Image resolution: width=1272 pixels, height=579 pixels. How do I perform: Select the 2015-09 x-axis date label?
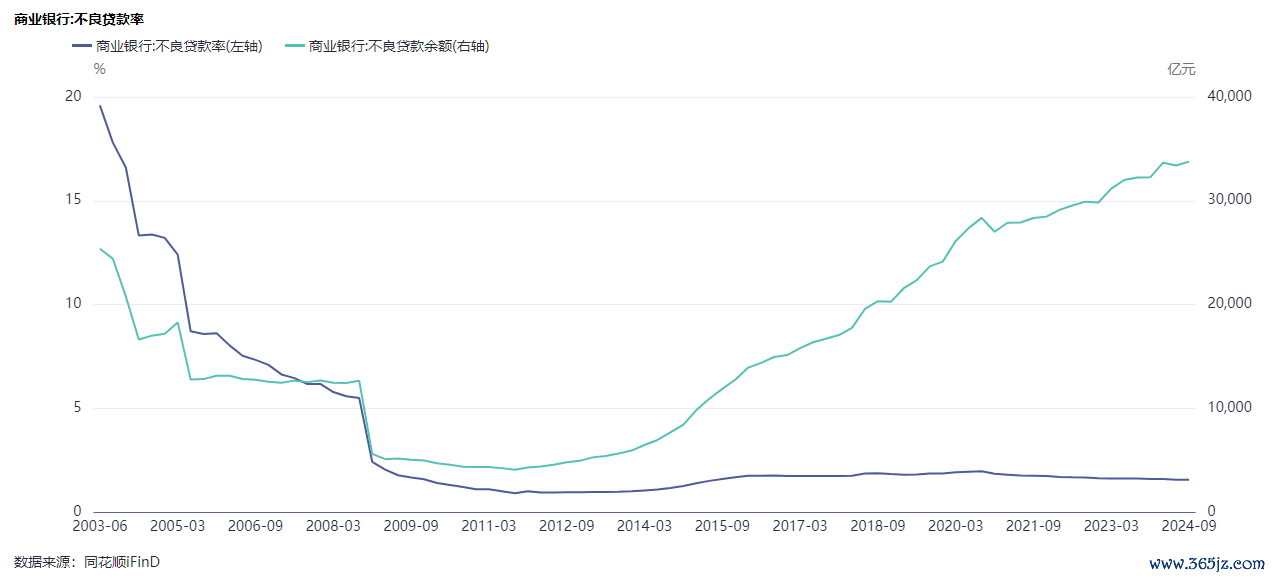click(722, 526)
